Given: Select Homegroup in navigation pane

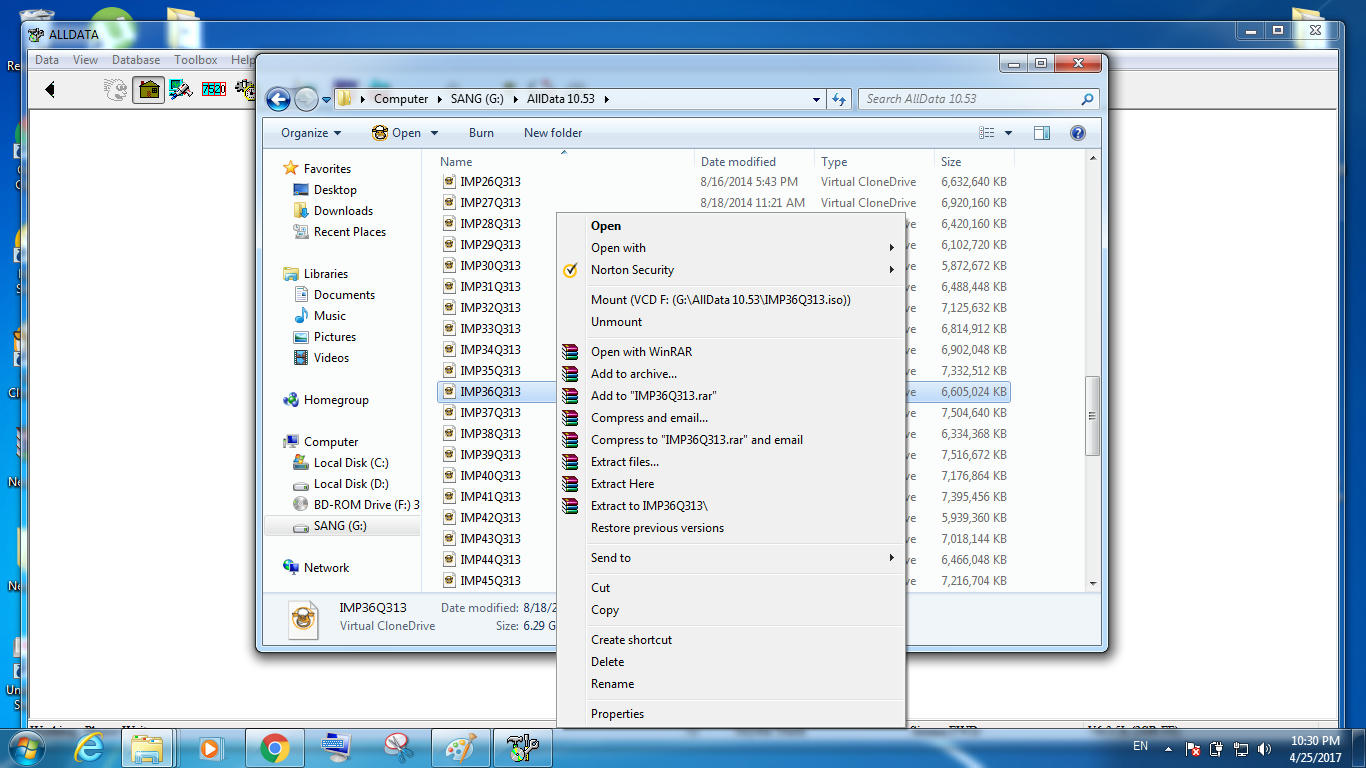Looking at the screenshot, I should [336, 400].
